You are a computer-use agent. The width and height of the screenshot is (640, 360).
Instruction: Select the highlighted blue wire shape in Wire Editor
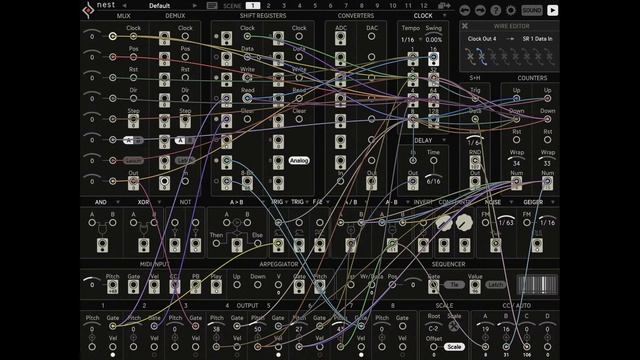[482, 57]
